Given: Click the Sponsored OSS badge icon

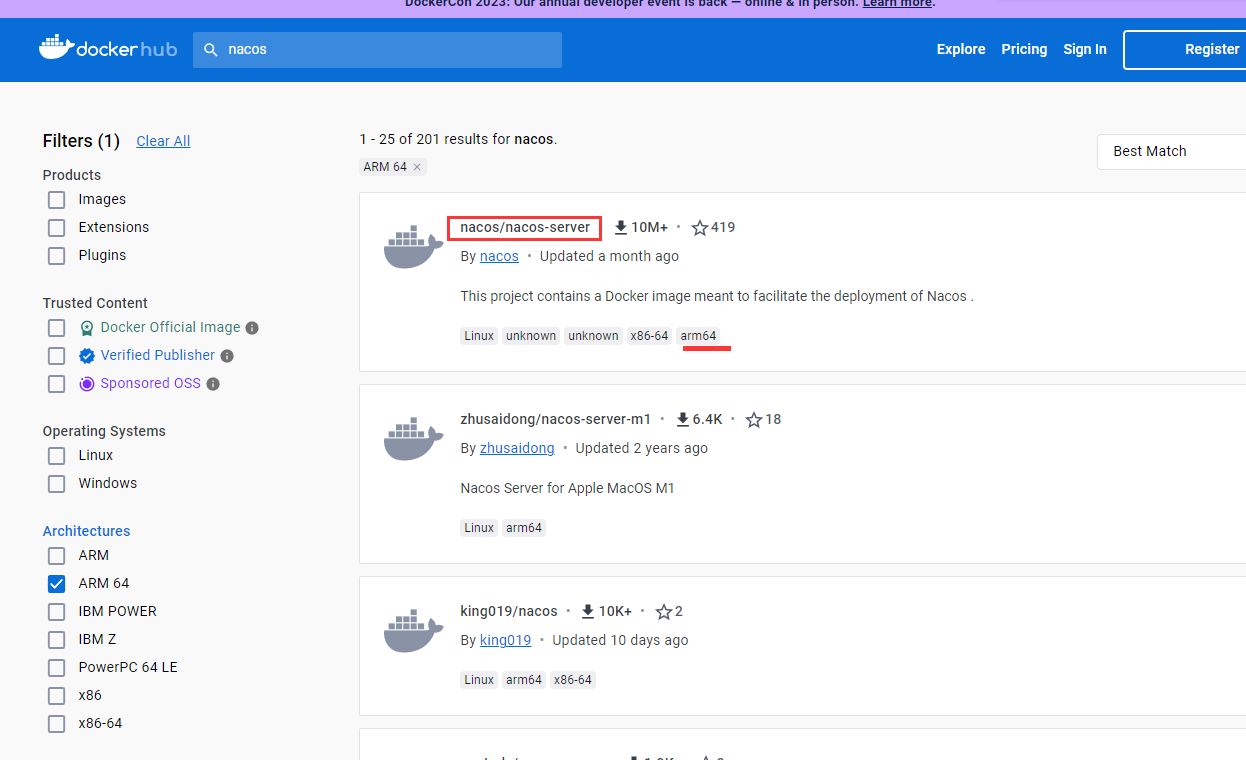Looking at the screenshot, I should coord(87,384).
